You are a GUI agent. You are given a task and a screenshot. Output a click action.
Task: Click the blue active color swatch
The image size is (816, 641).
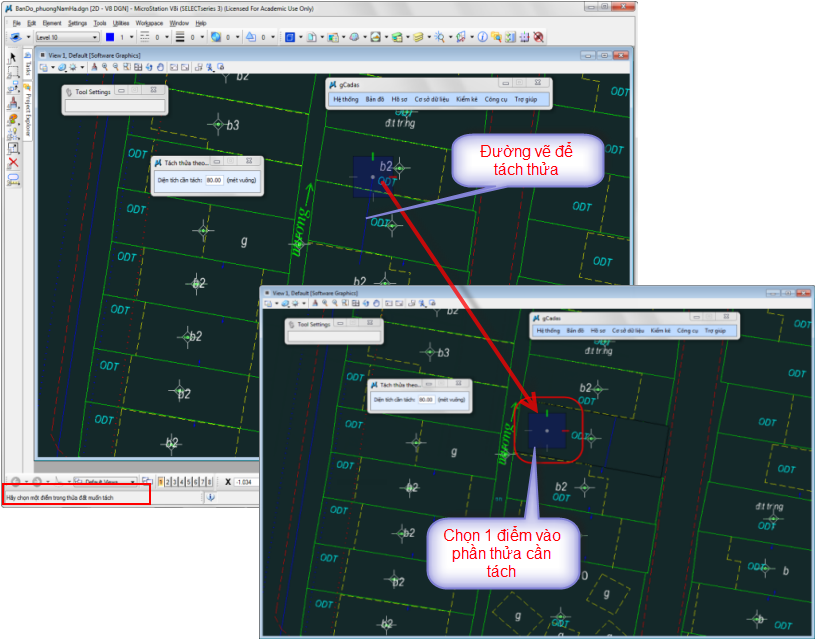[110, 37]
